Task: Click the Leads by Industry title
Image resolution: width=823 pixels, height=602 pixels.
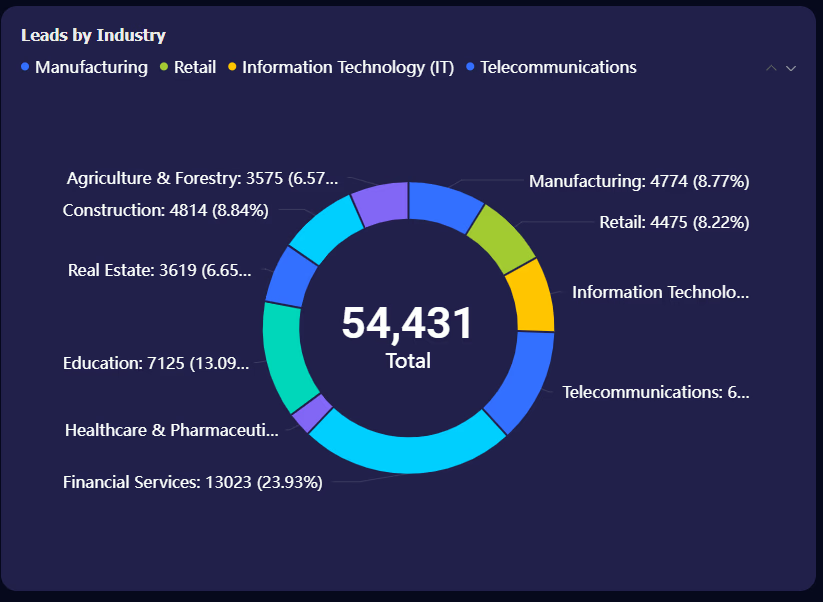Action: (x=93, y=35)
